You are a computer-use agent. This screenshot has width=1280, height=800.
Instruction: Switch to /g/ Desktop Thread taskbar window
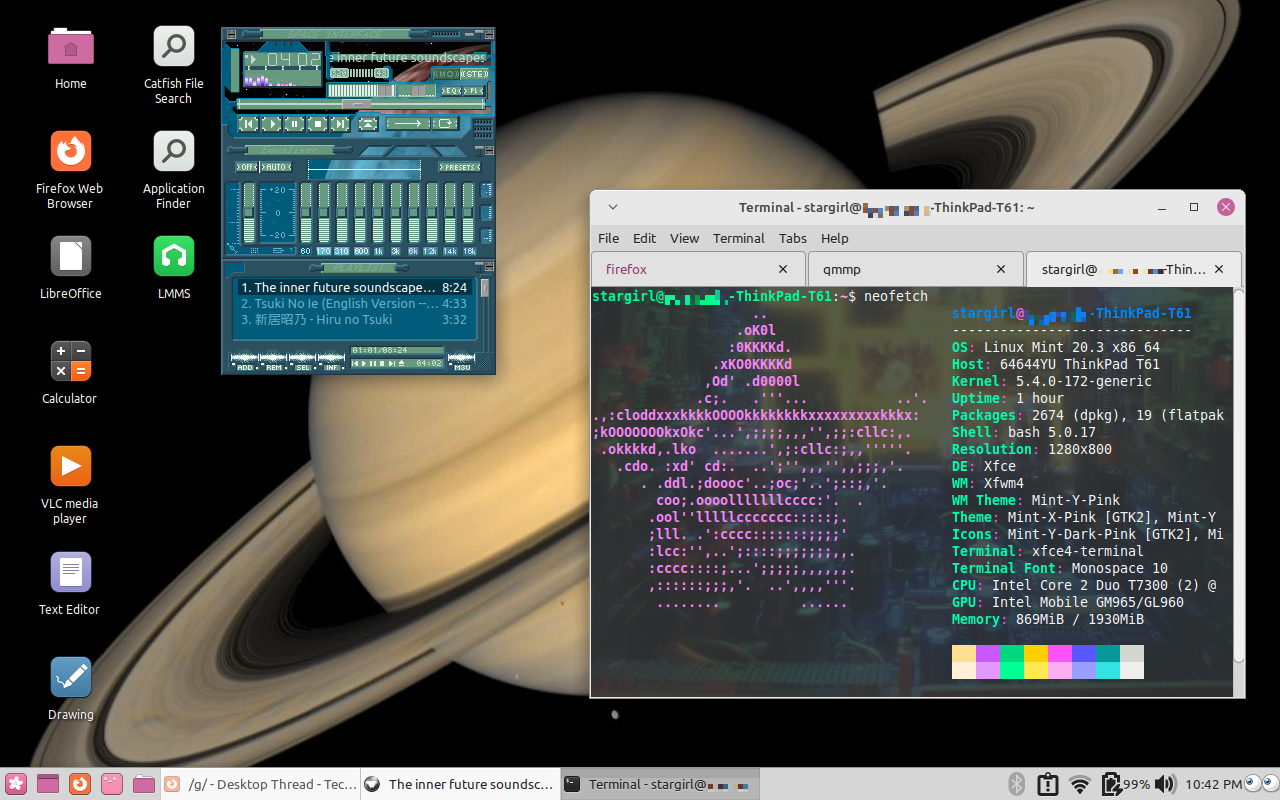[x=260, y=784]
